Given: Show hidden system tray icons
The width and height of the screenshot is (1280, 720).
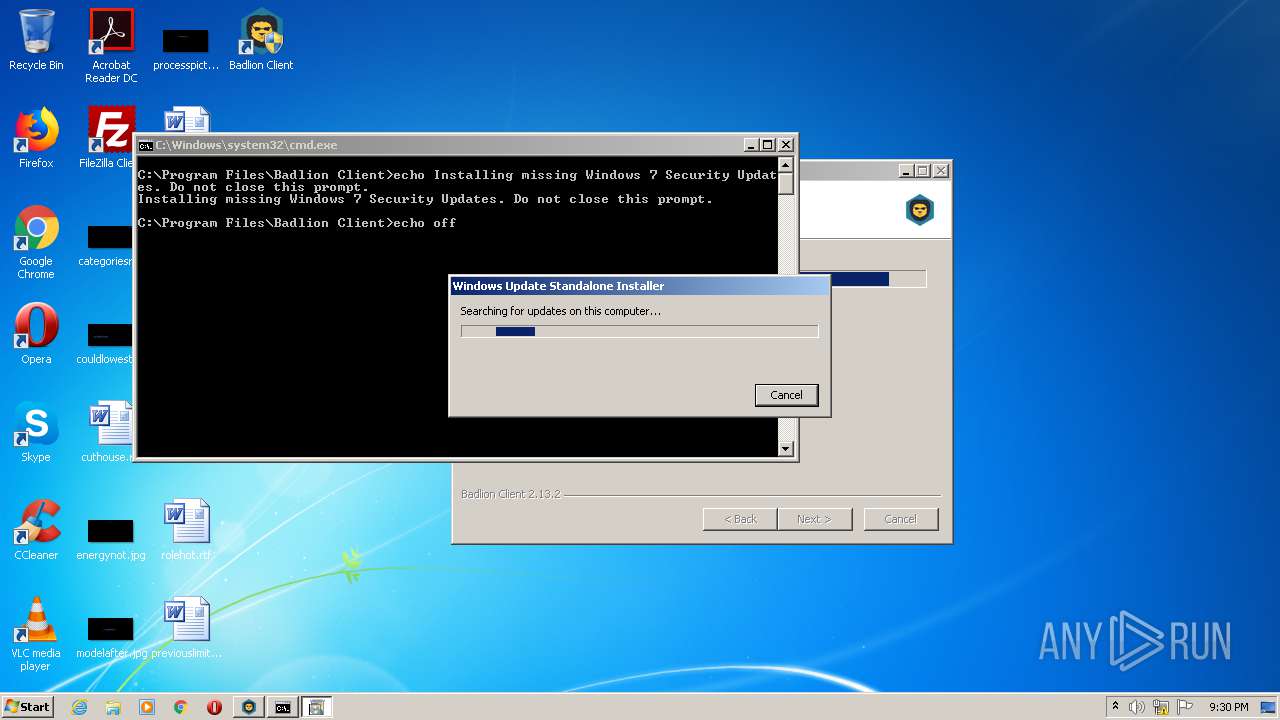Looking at the screenshot, I should pyautogui.click(x=1115, y=707).
